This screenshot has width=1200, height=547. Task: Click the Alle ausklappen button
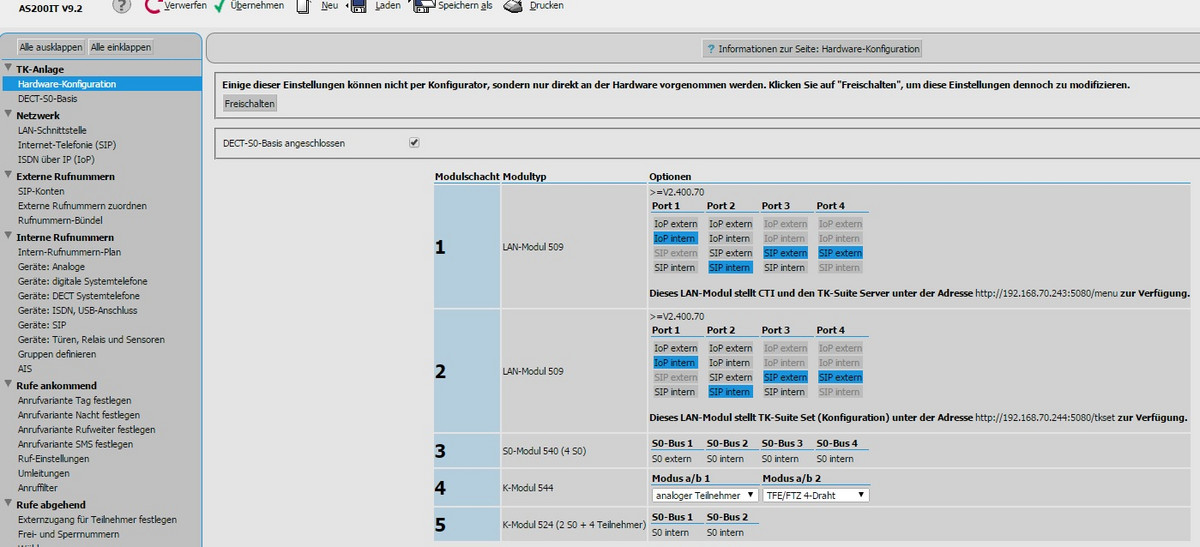click(x=51, y=47)
